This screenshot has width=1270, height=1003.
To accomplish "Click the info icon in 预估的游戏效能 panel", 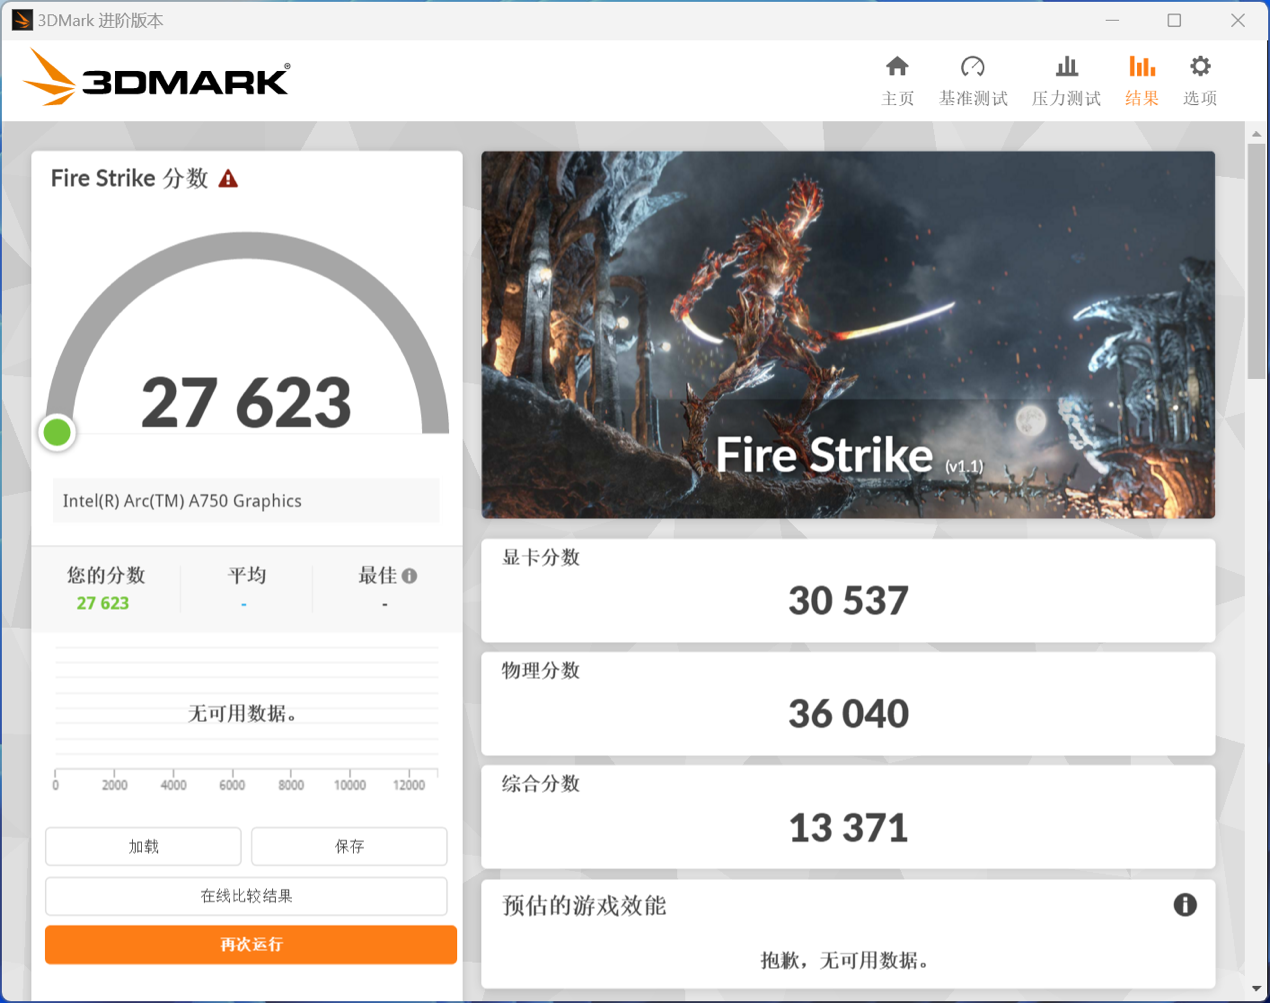I will tap(1185, 905).
